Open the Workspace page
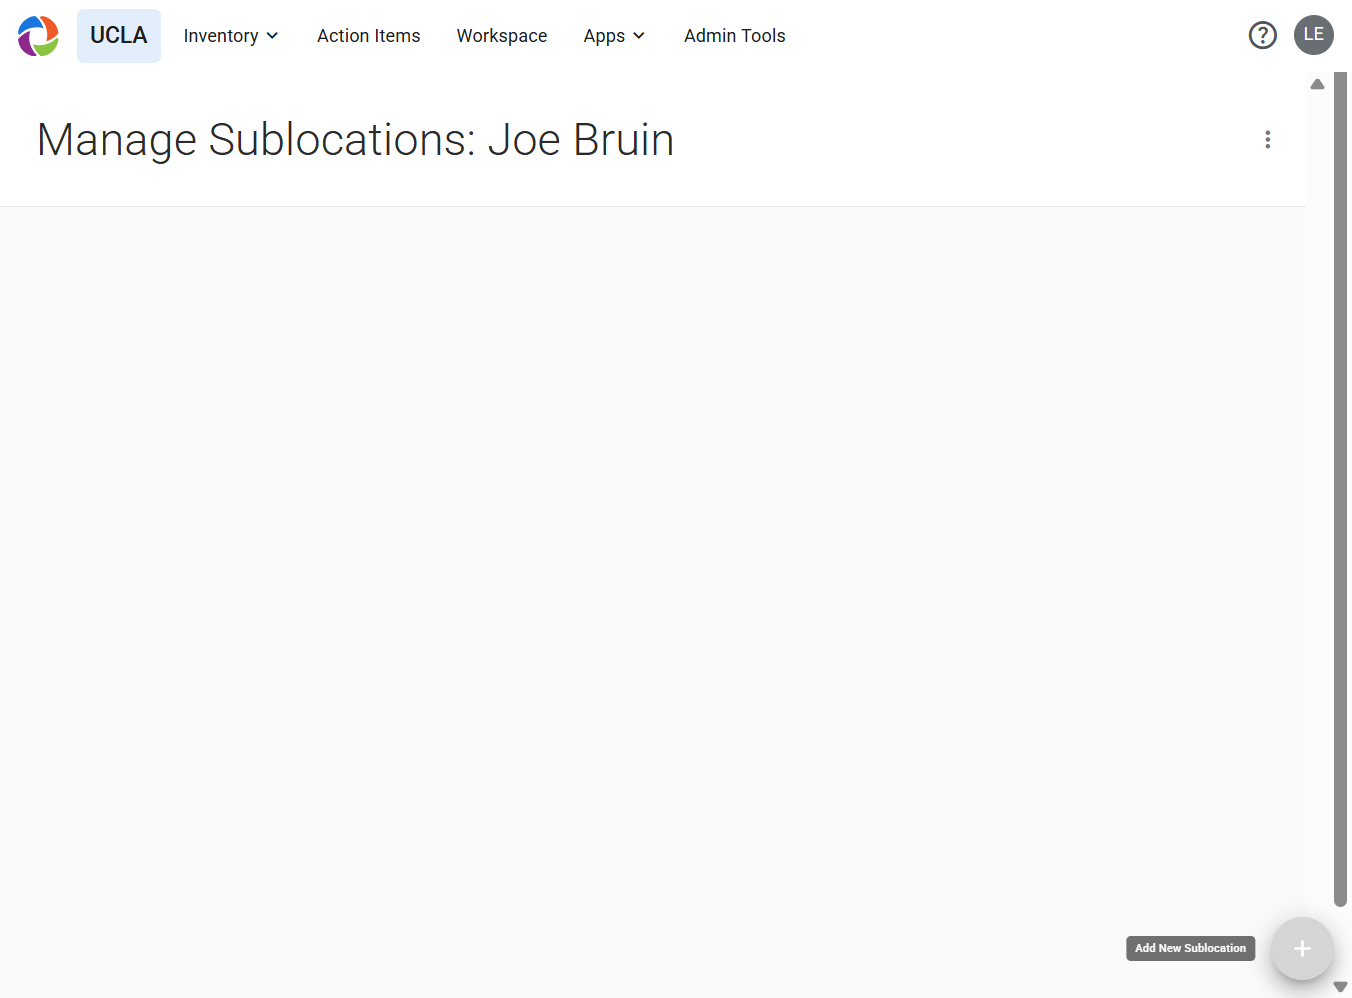The width and height of the screenshot is (1352, 998). (x=502, y=36)
